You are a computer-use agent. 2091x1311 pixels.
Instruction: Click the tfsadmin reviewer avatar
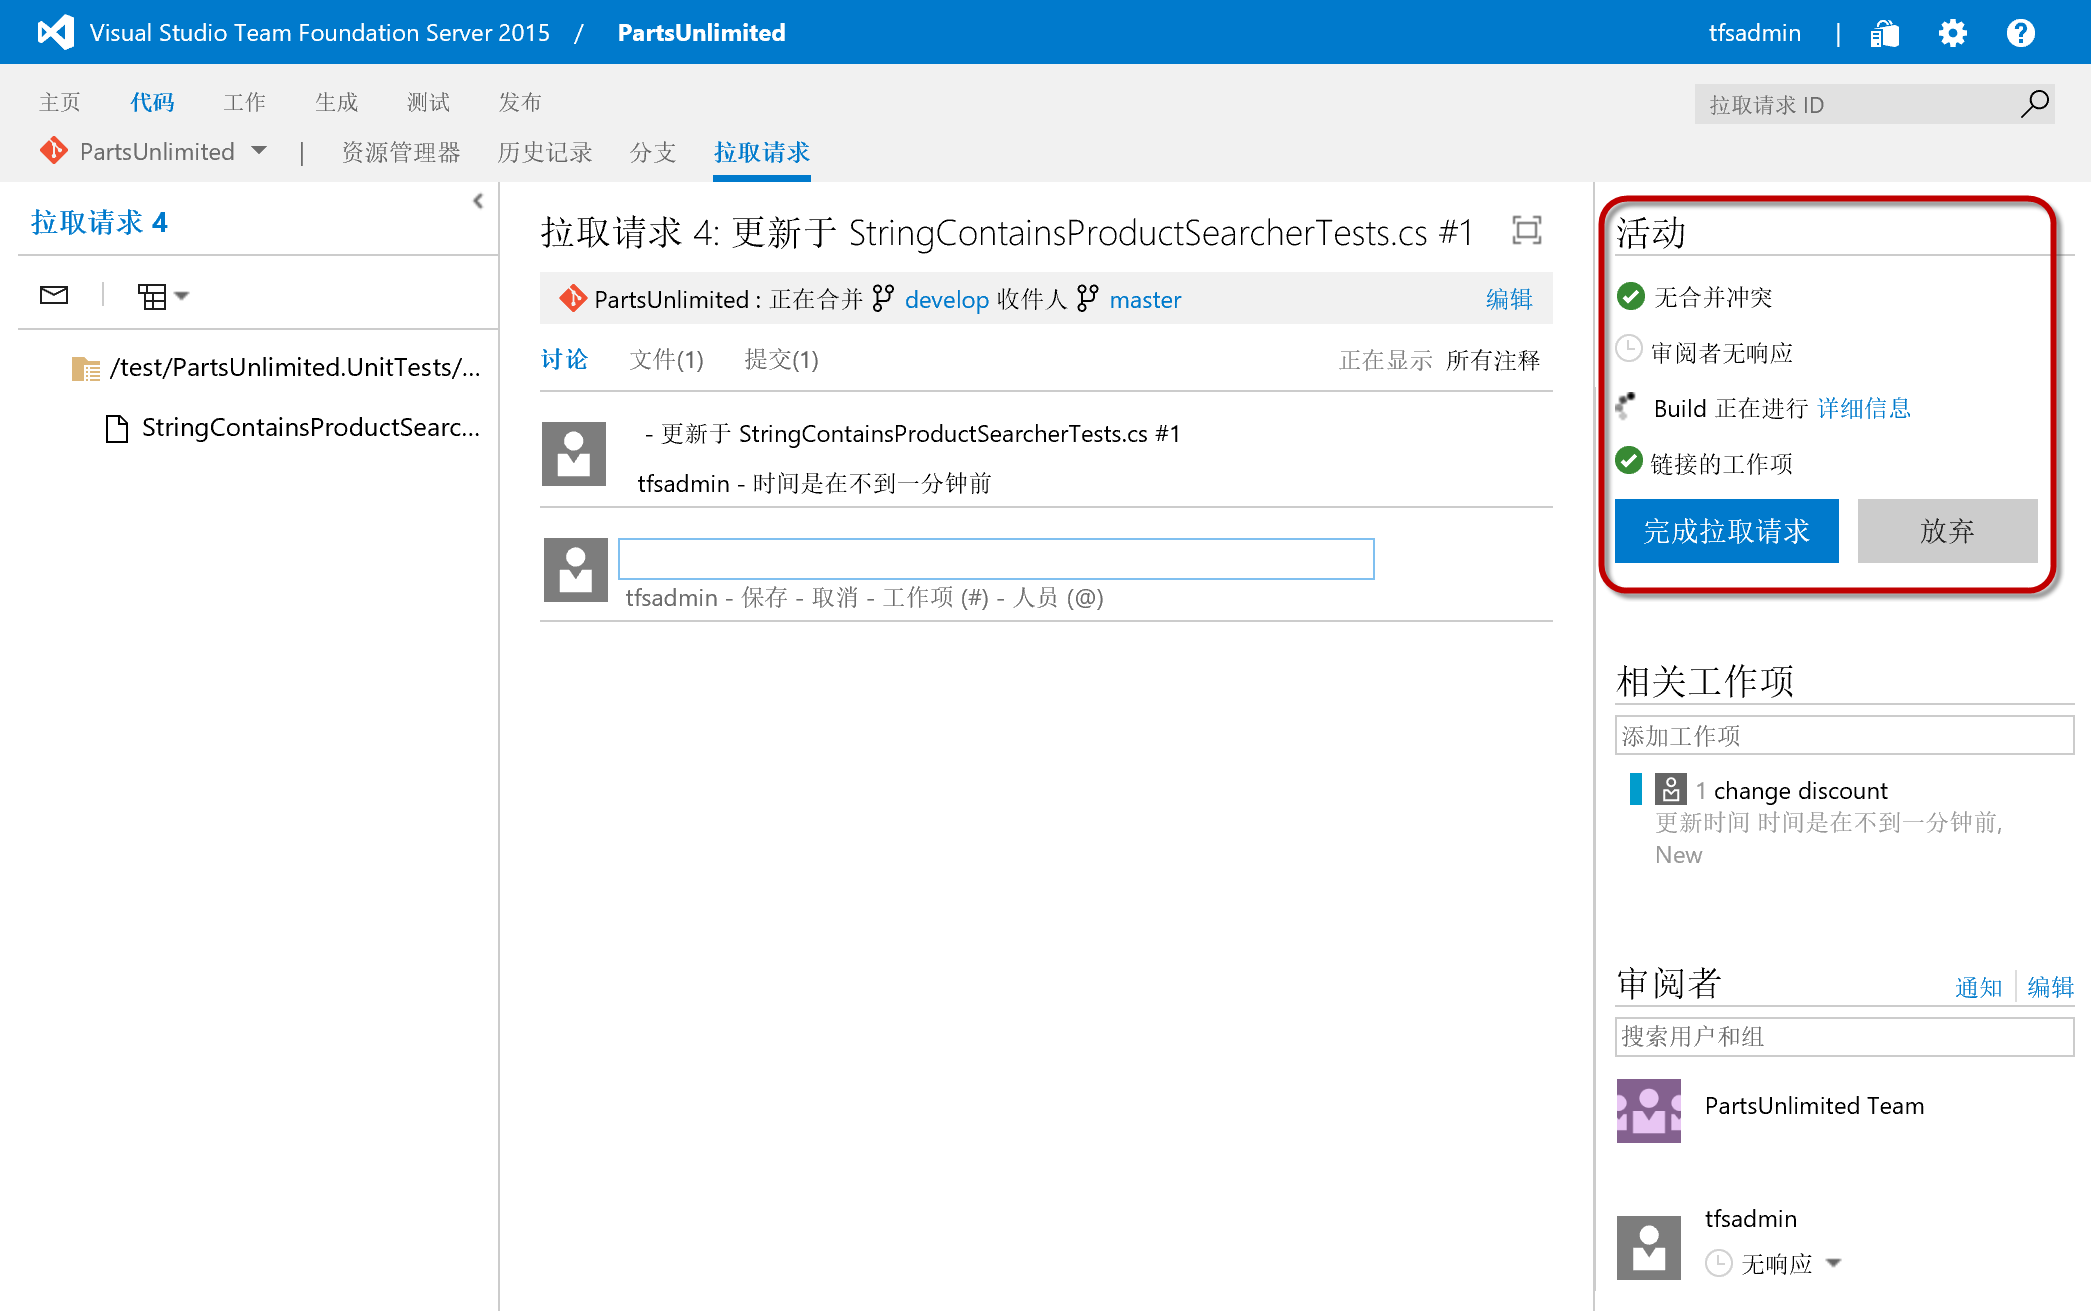click(1649, 1248)
